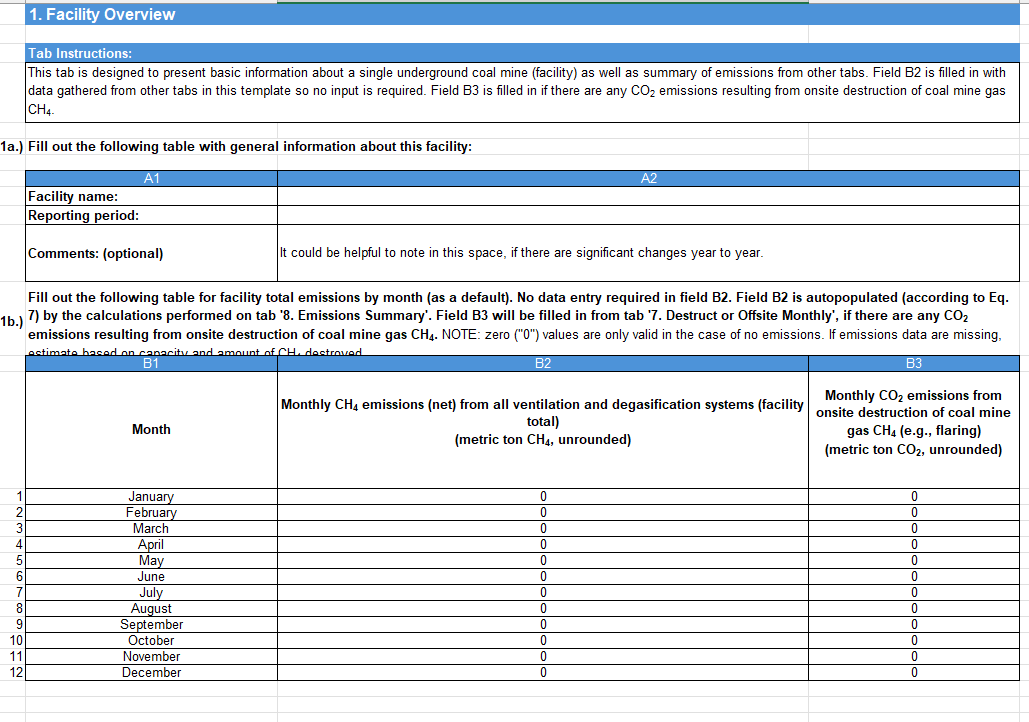Click the January month cell
The height and width of the screenshot is (722, 1029).
[x=151, y=496]
